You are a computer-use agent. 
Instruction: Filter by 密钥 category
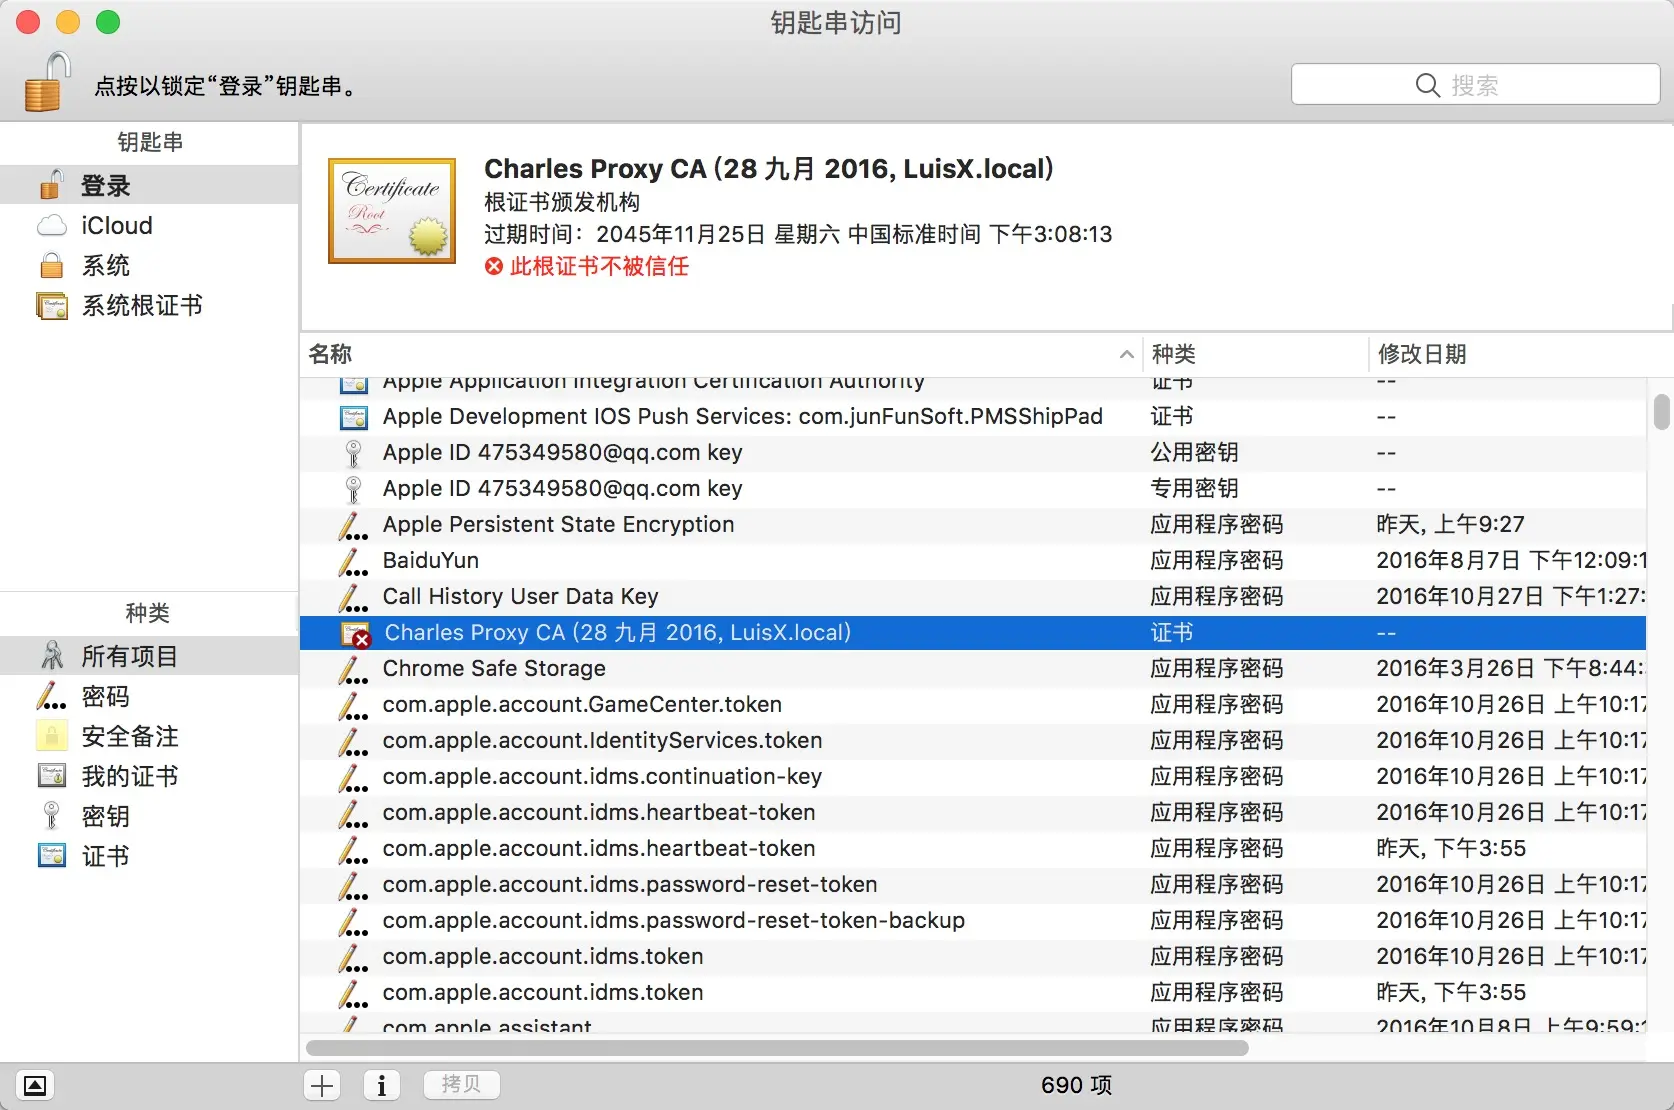(x=150, y=816)
